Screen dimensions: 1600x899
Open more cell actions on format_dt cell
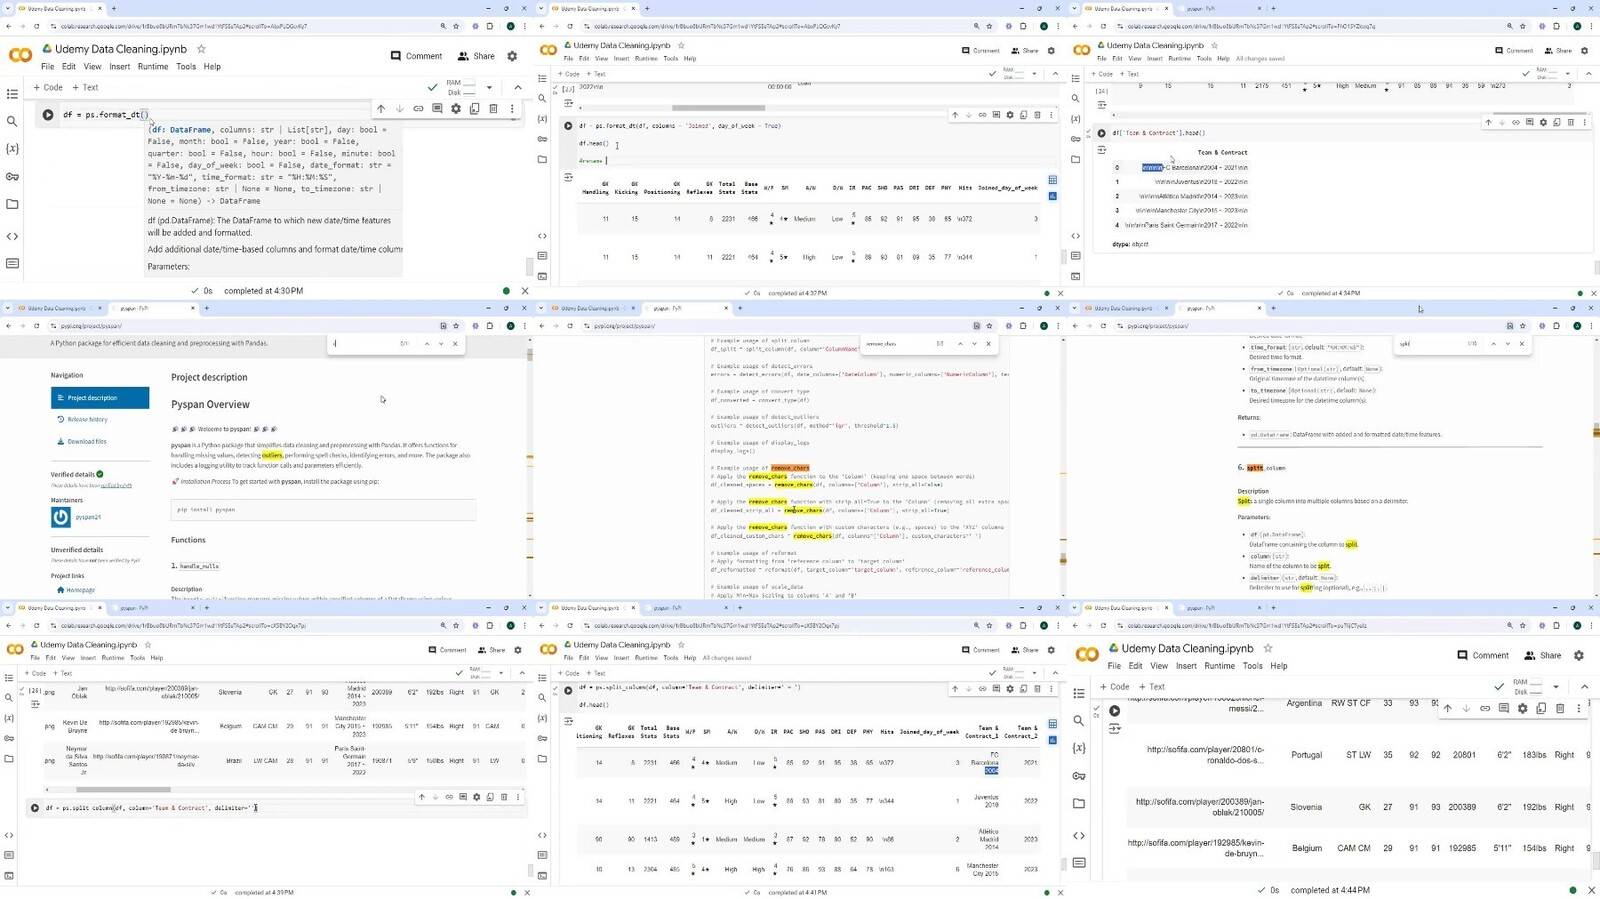coord(512,108)
